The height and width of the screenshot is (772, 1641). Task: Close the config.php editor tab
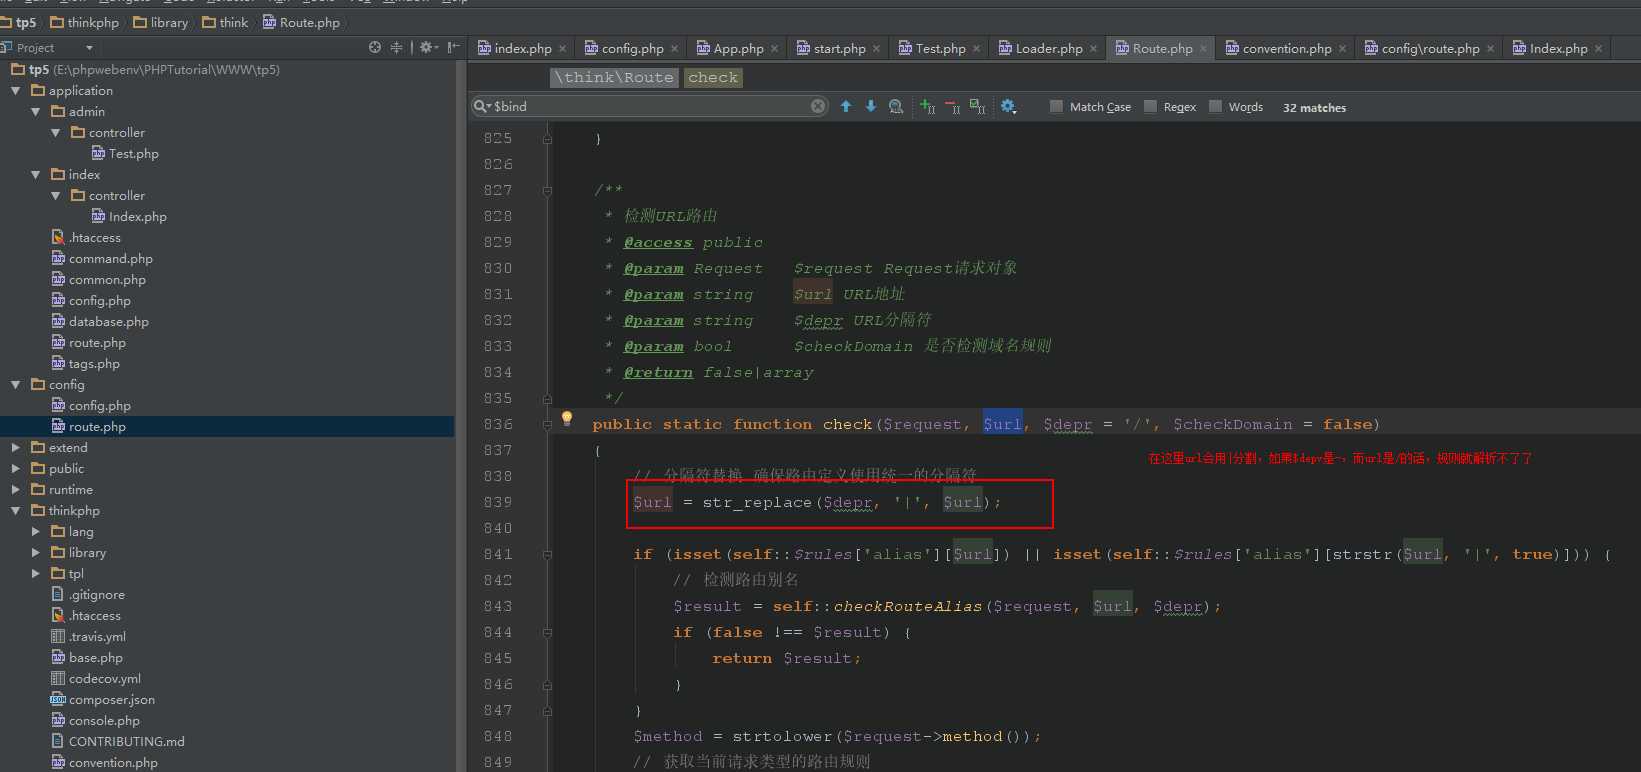675,48
